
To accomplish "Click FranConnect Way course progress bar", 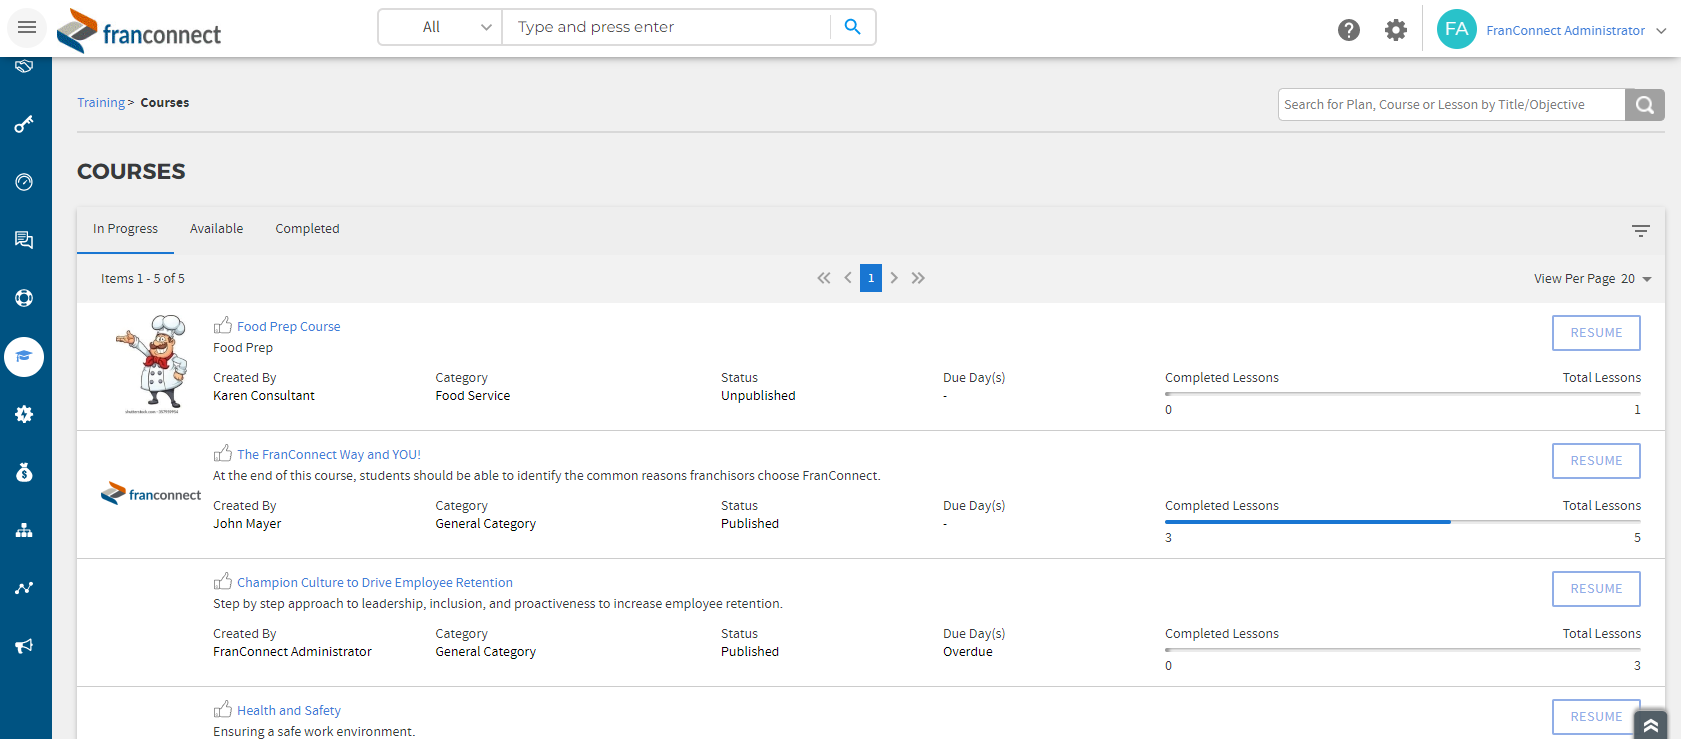I will point(1403,522).
